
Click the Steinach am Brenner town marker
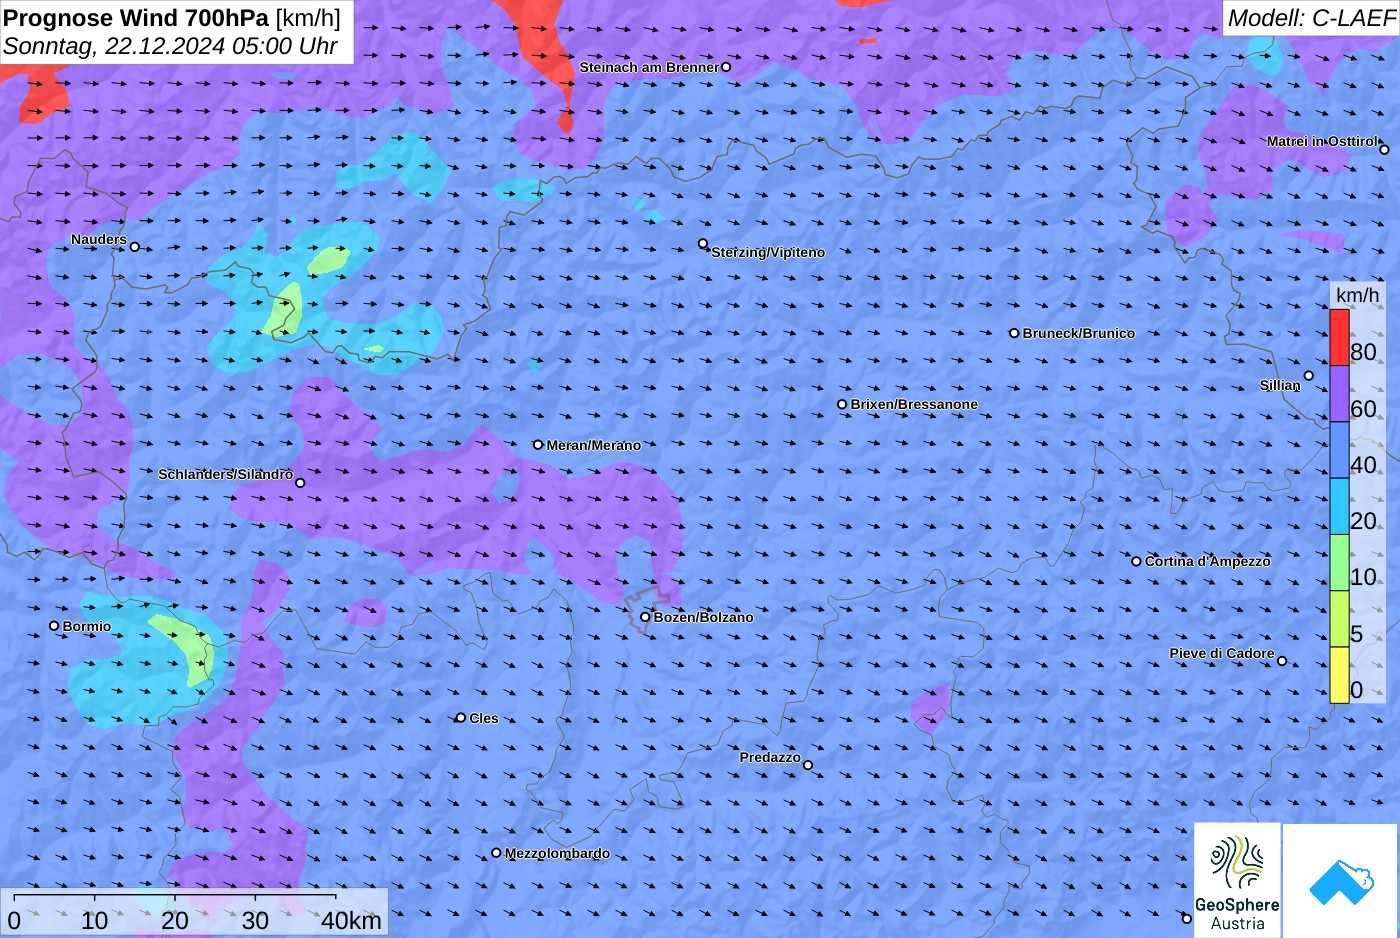[x=726, y=67]
